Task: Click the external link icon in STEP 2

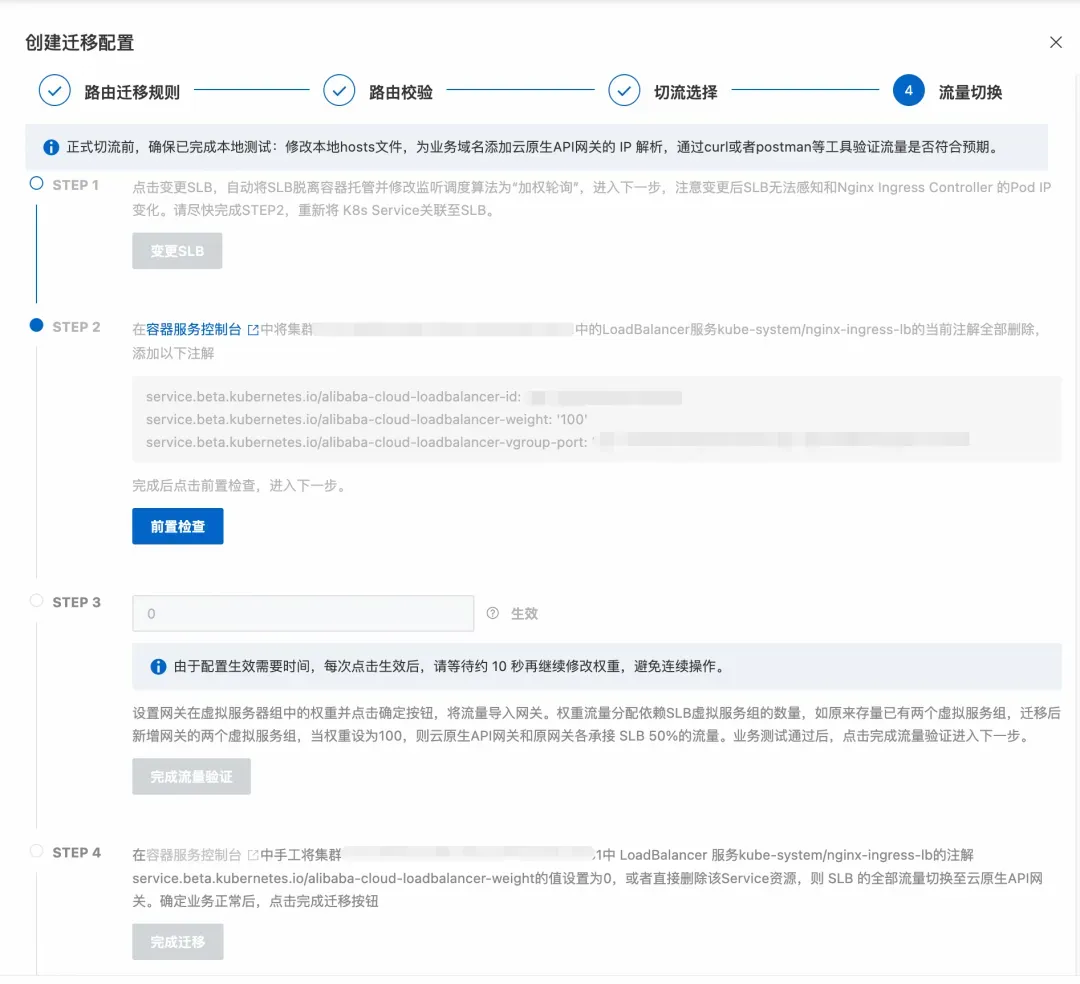Action: click(x=253, y=330)
